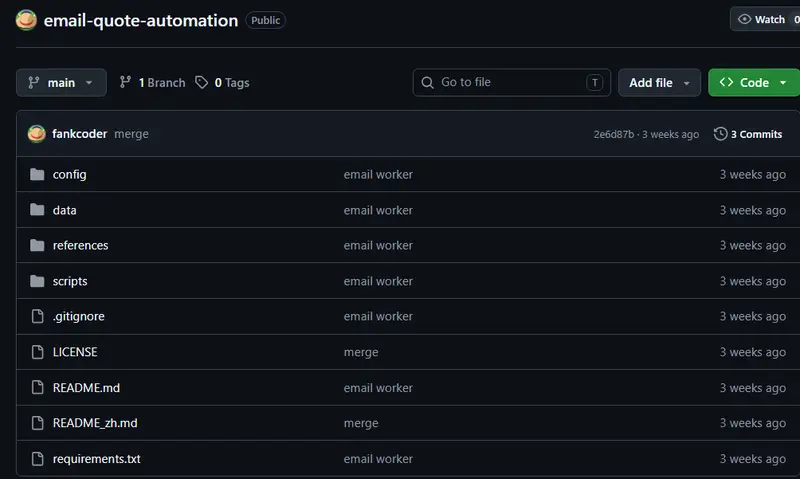Click the T keyboard shortcut hint badge

point(594,83)
